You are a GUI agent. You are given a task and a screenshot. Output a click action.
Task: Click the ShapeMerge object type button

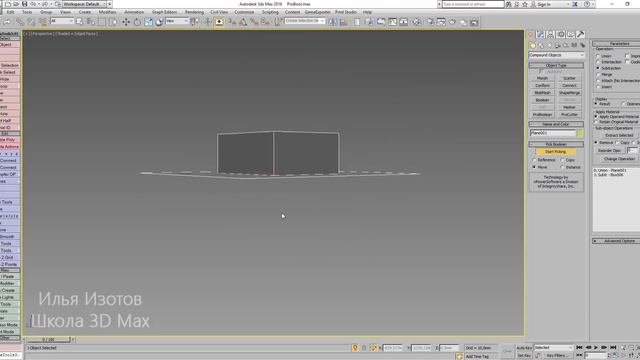pos(569,93)
